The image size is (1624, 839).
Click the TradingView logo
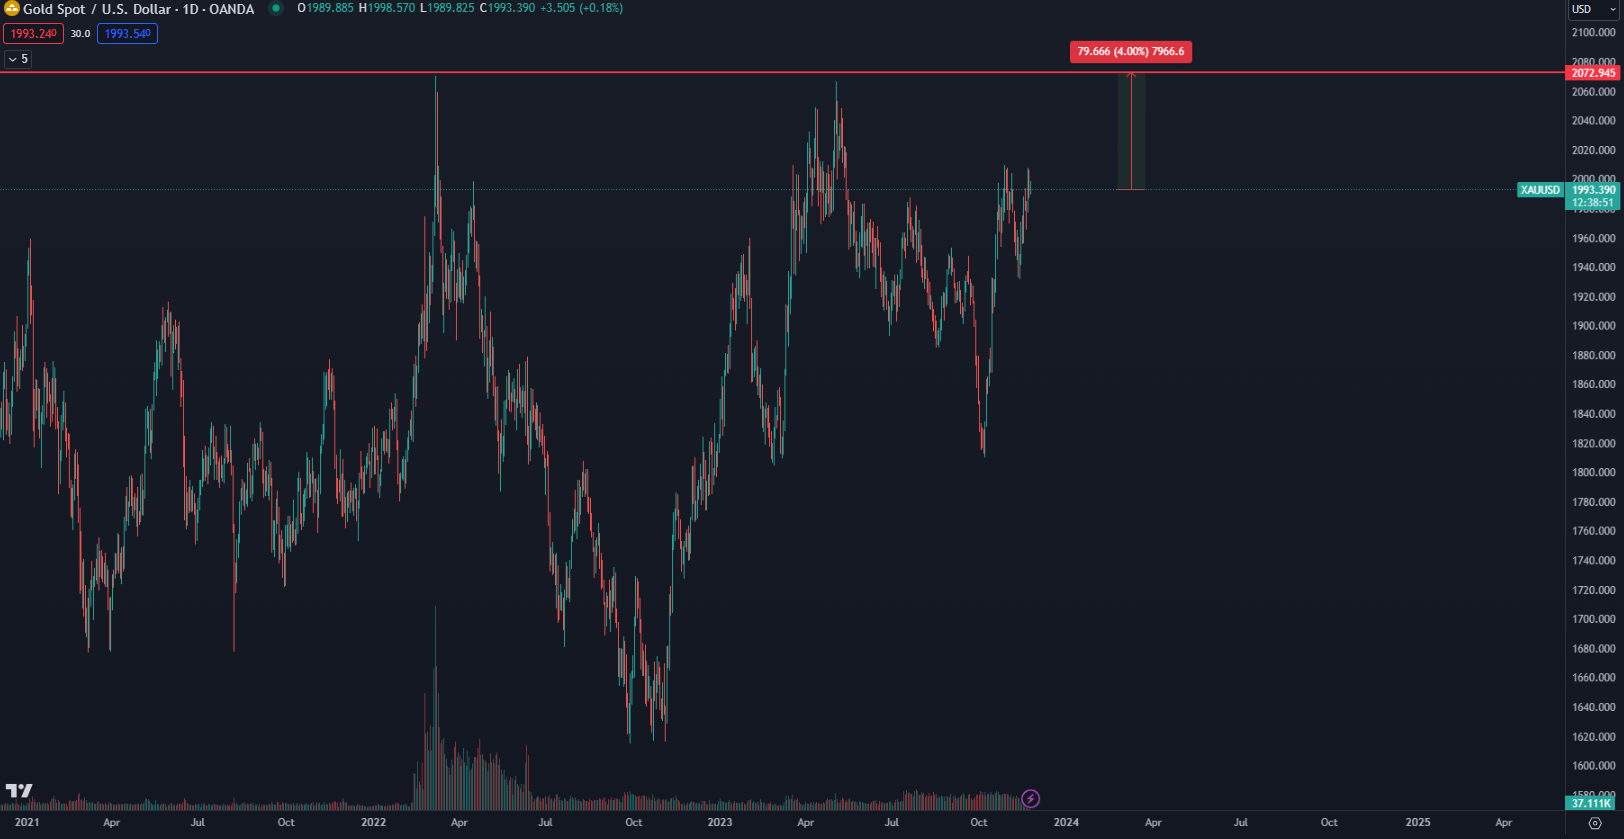pos(19,791)
